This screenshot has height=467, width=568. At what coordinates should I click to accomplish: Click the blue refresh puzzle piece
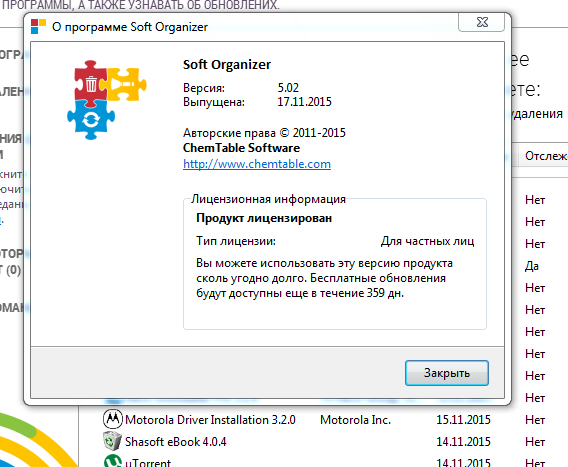pos(91,120)
